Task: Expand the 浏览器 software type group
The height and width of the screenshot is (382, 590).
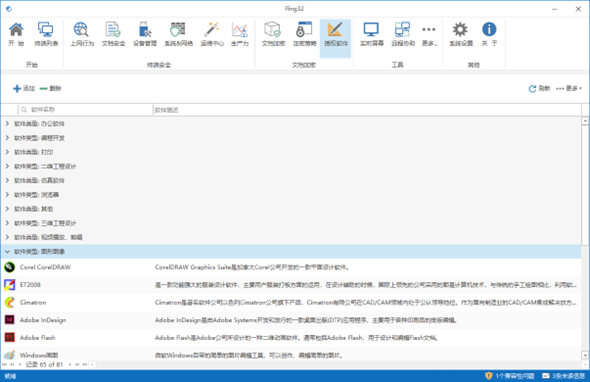Action: click(7, 195)
